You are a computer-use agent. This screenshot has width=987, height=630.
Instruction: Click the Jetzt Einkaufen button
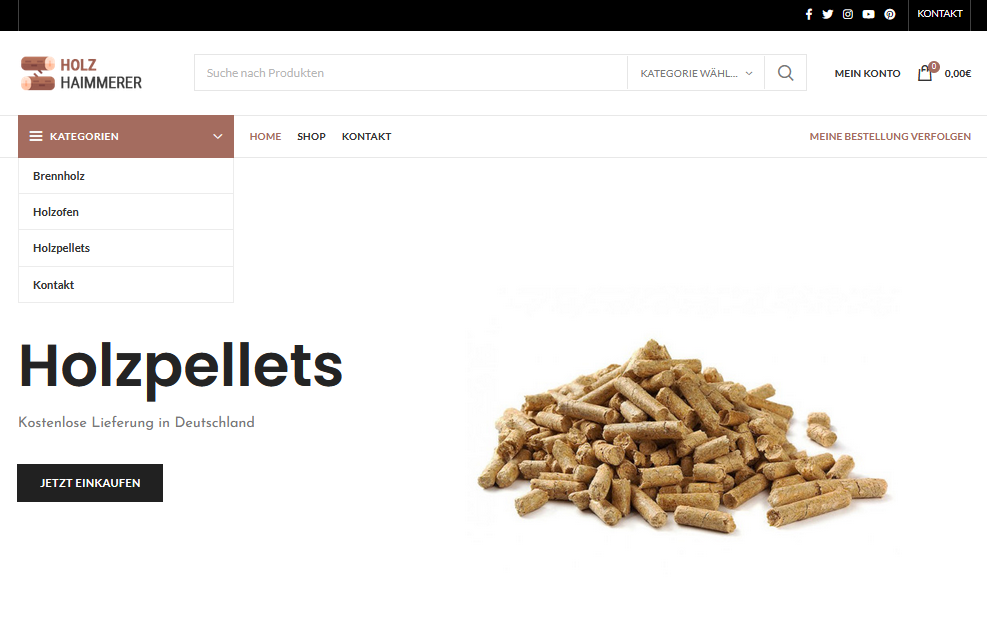click(x=90, y=483)
